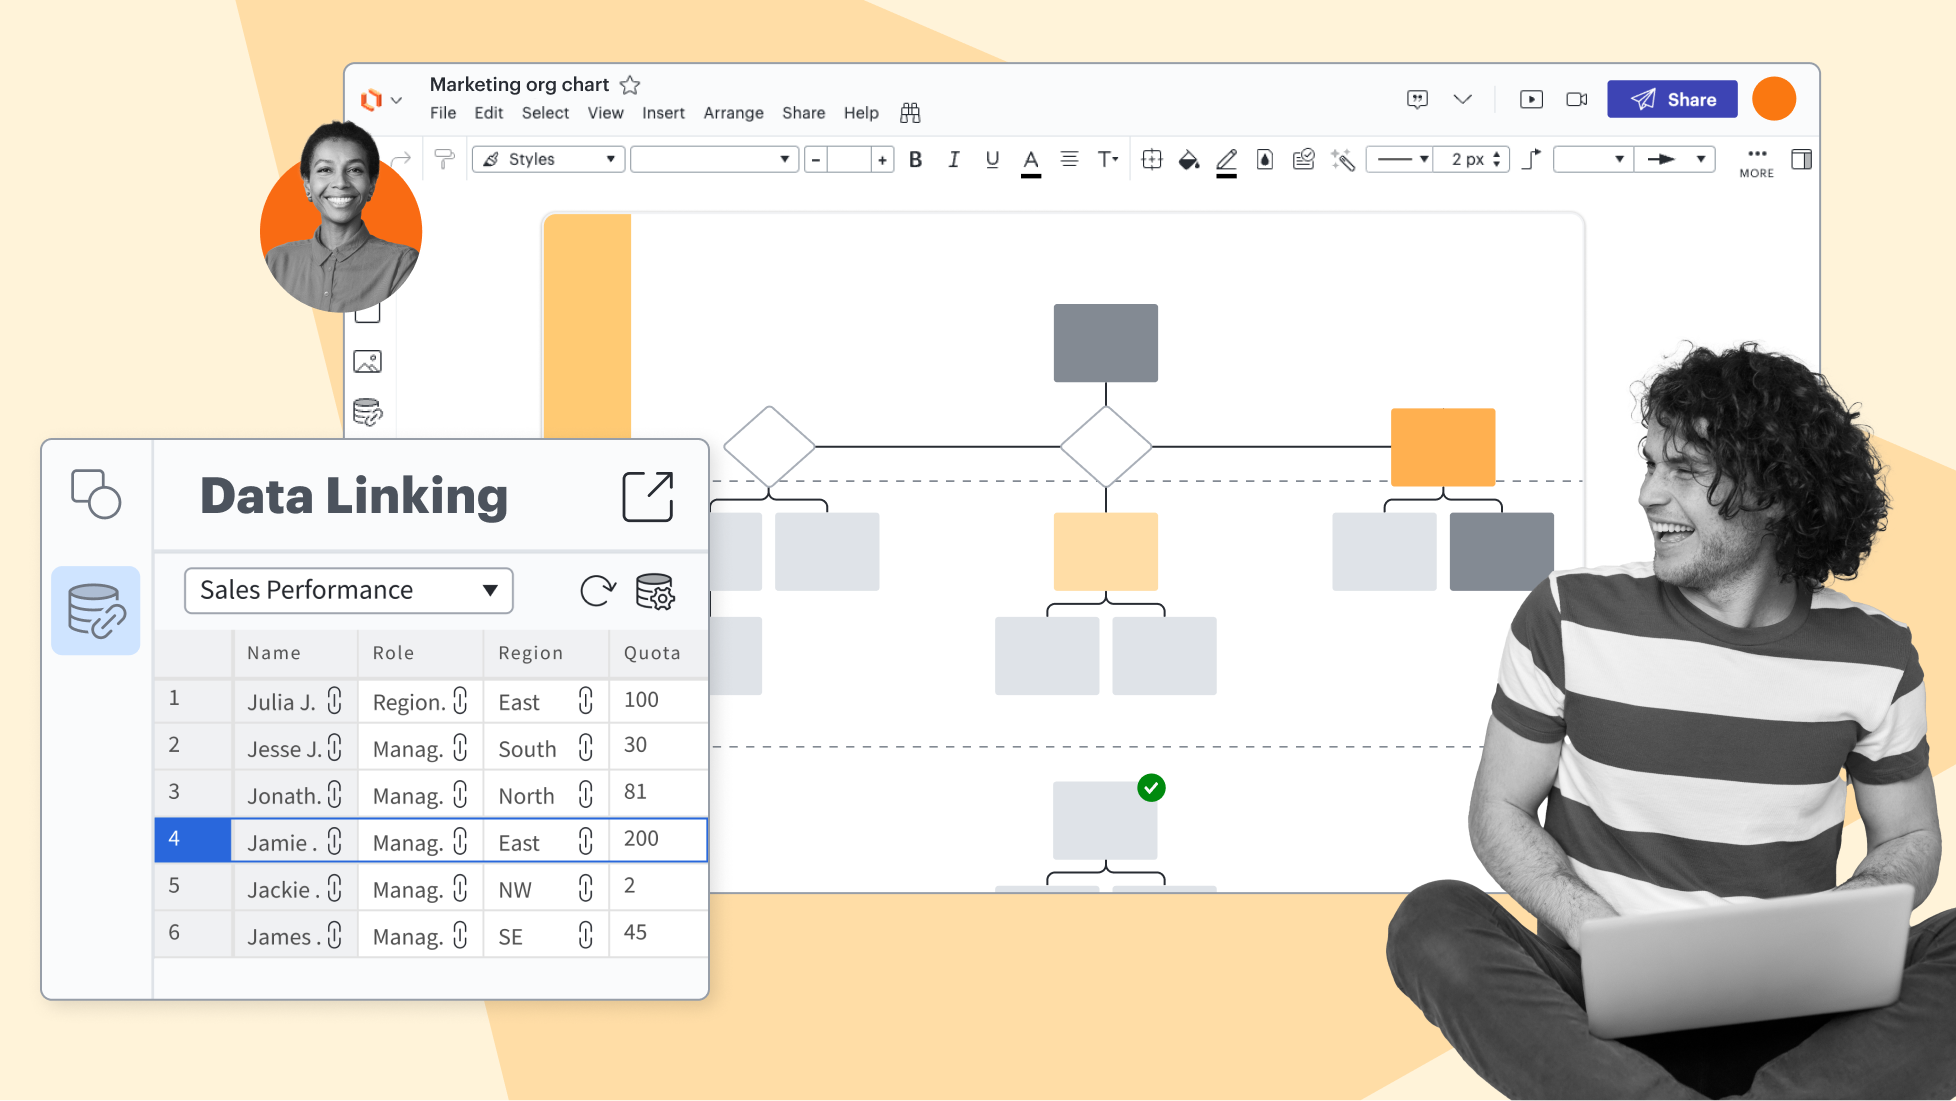
Task: Click the Arrange menu in menu bar
Action: 735,111
